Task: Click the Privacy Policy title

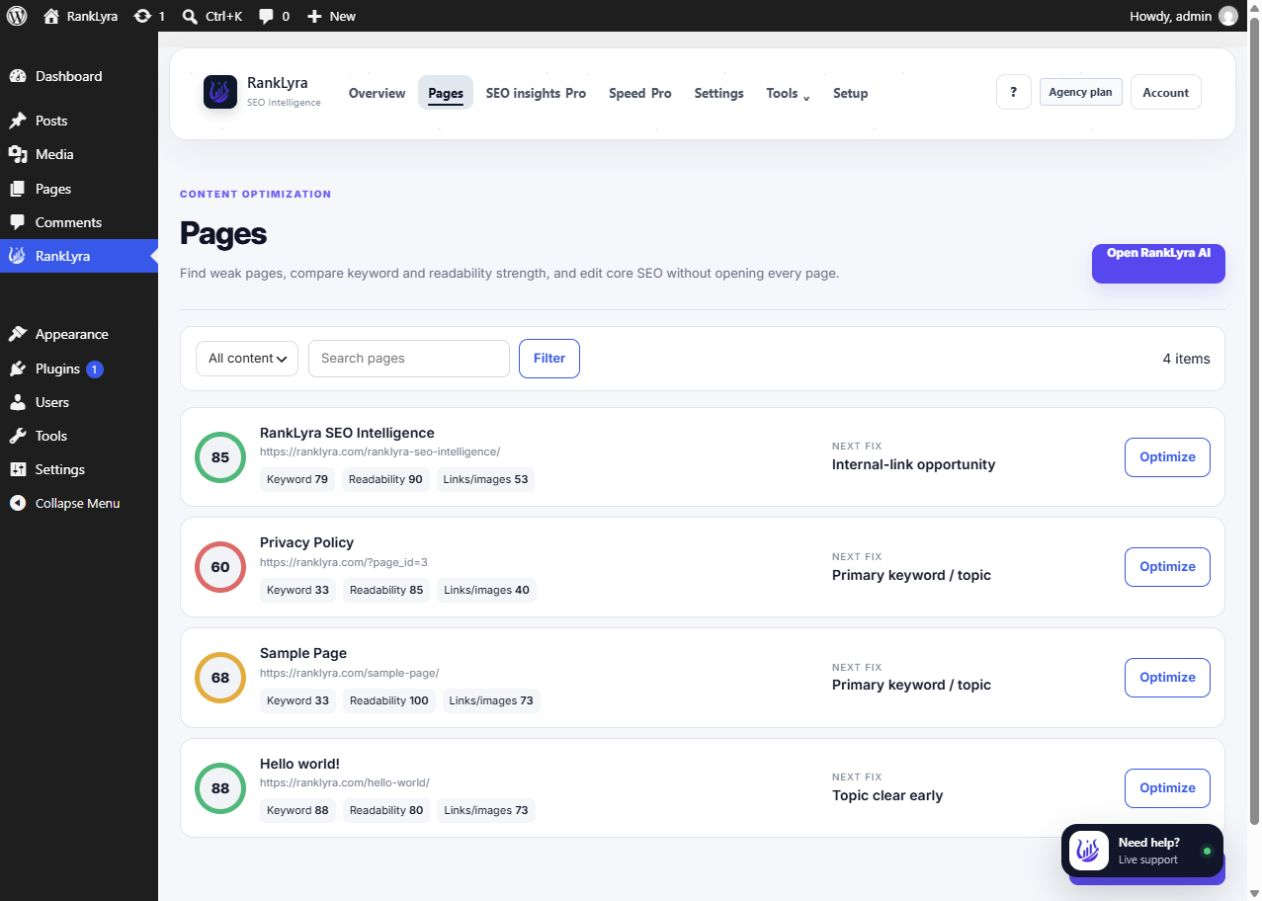Action: pos(307,542)
